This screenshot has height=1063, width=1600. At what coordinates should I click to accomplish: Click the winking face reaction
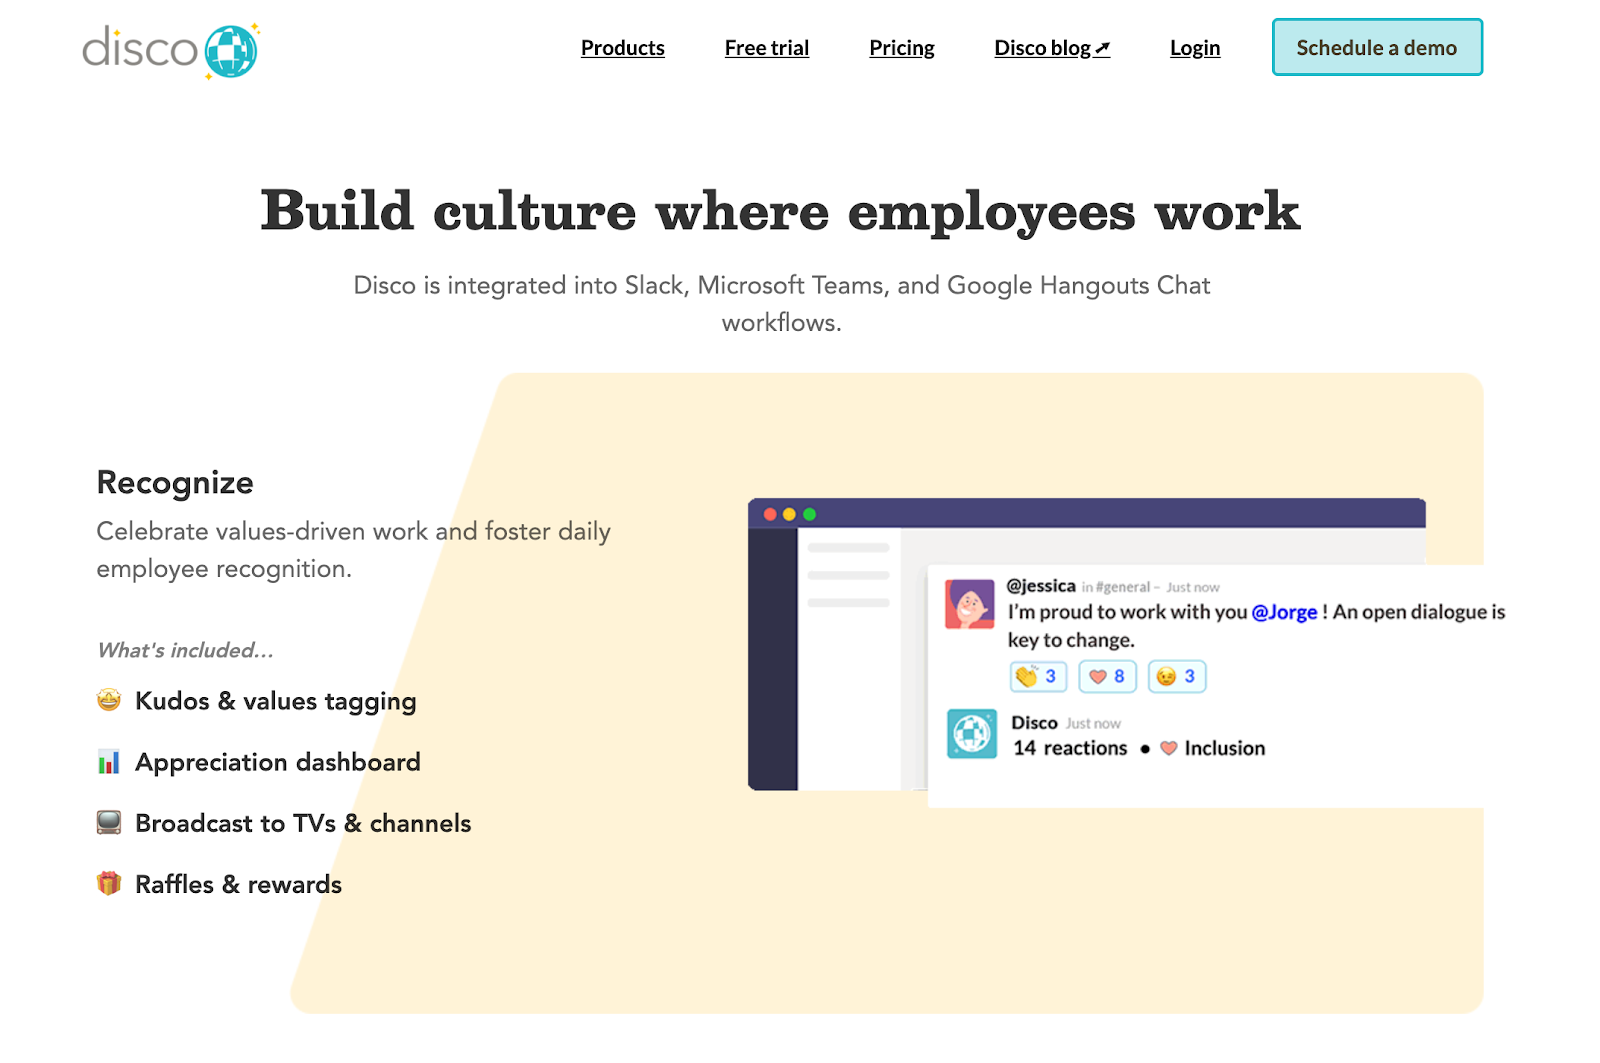(x=1176, y=676)
